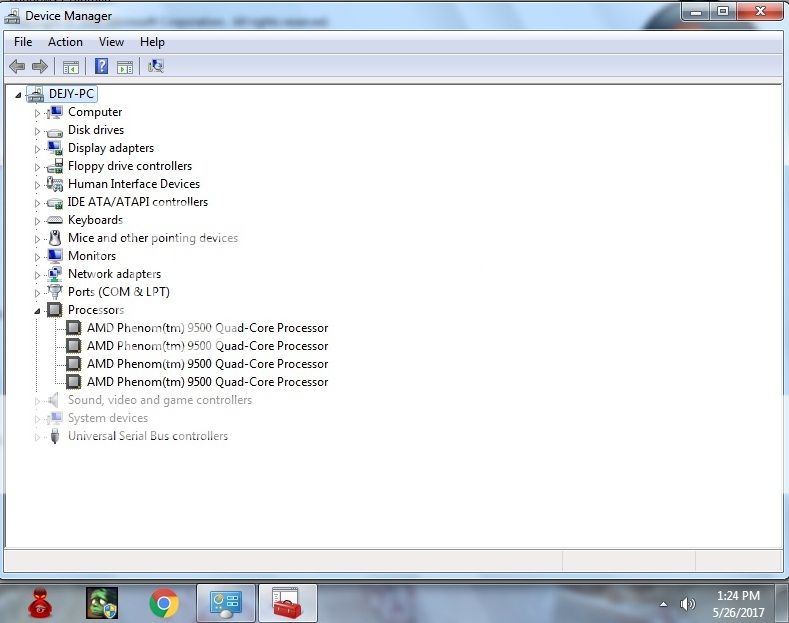Click the Disk drives icon
Image resolution: width=789 pixels, height=623 pixels.
[54, 132]
